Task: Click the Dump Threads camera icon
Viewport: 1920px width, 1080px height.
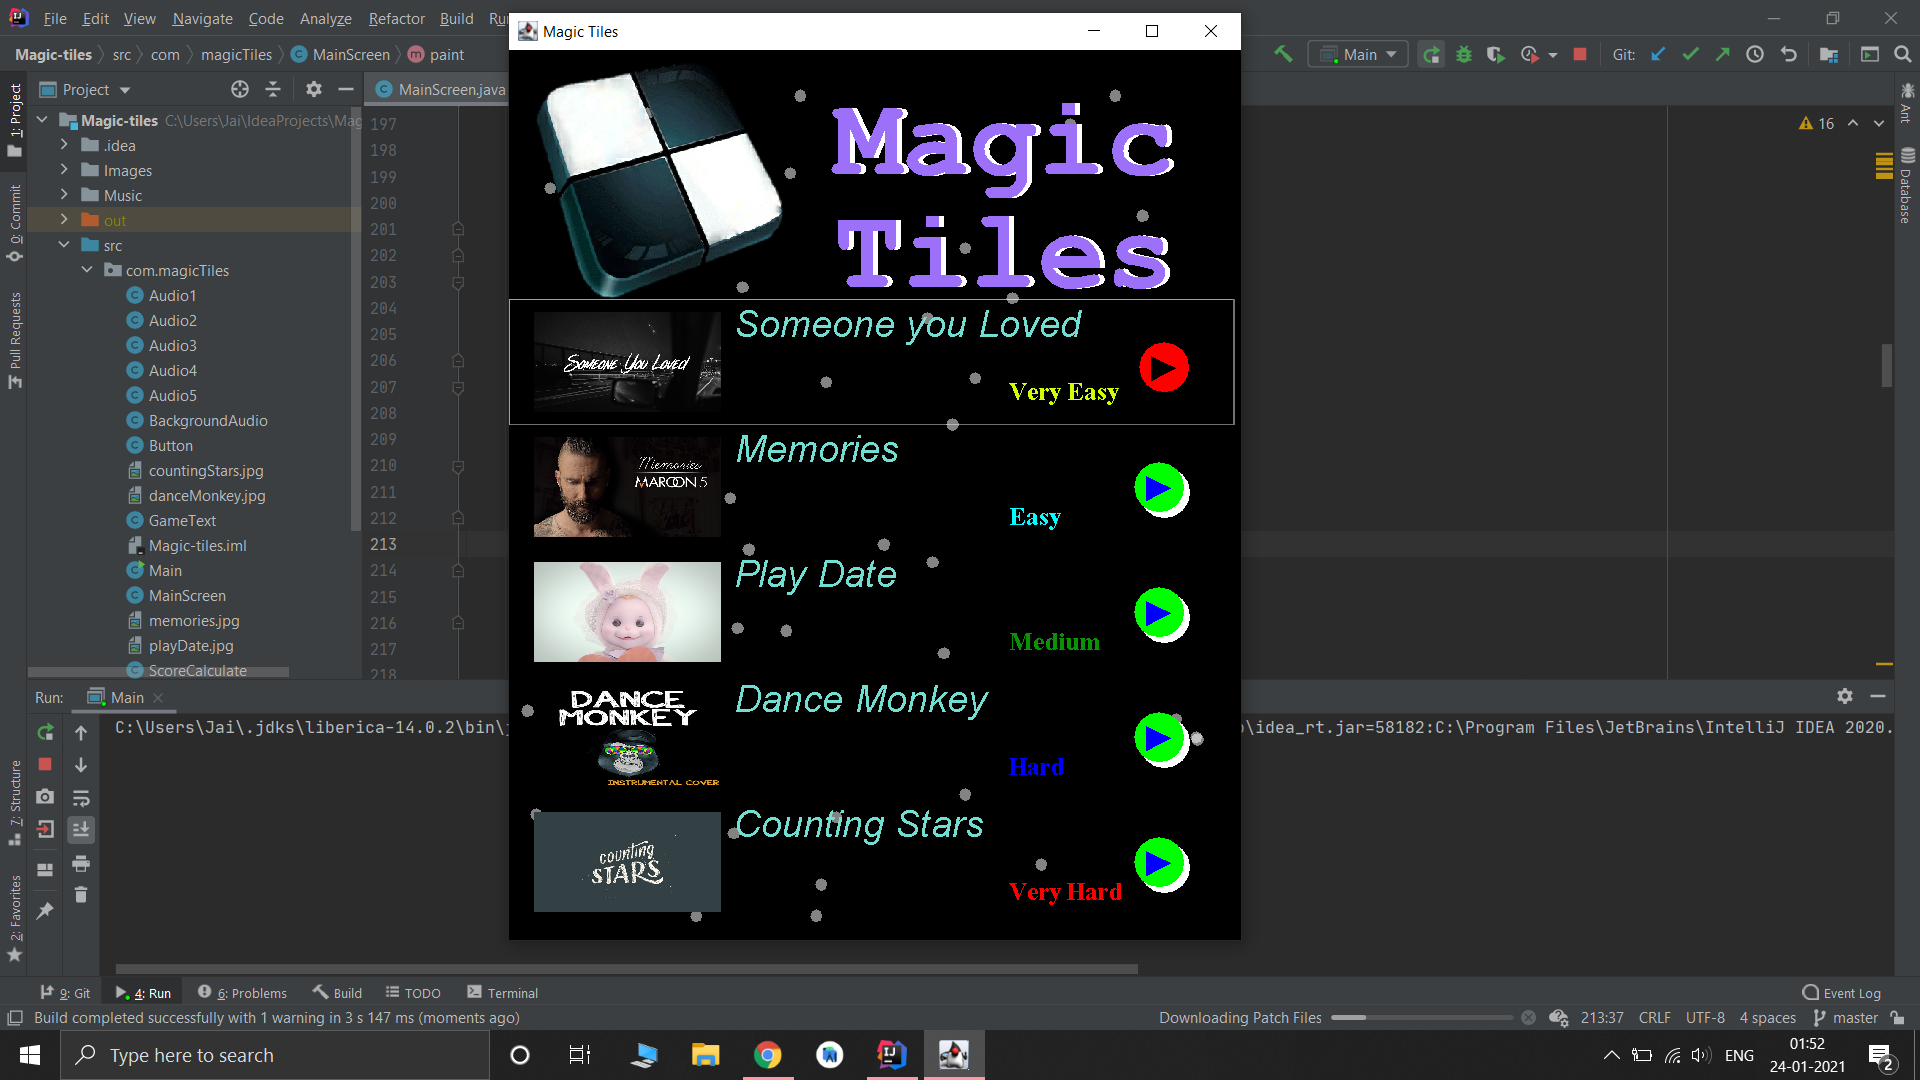Action: click(45, 797)
